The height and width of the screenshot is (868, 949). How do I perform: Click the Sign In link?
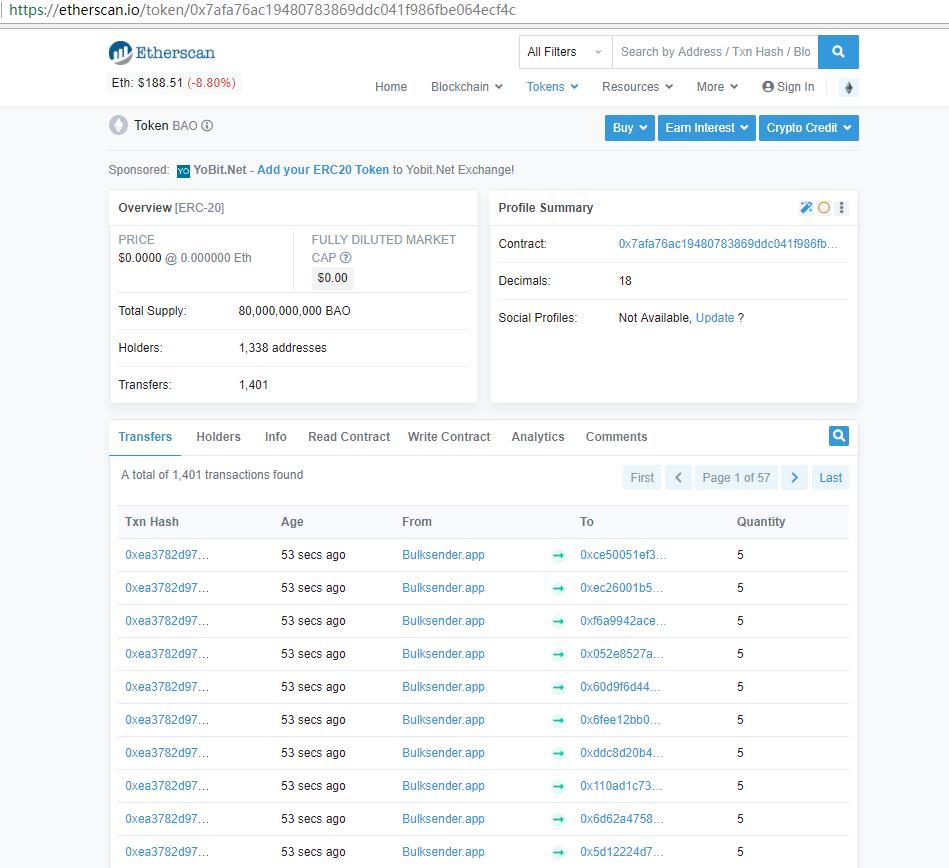pyautogui.click(x=788, y=87)
